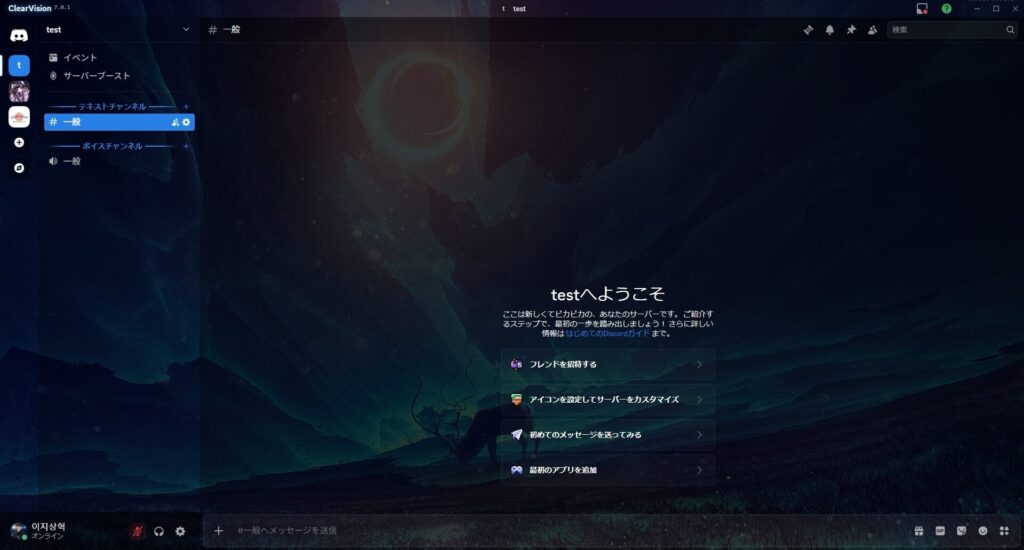This screenshot has height=550, width=1024.
Task: Toggle the headphones deafen button
Action: tap(159, 531)
